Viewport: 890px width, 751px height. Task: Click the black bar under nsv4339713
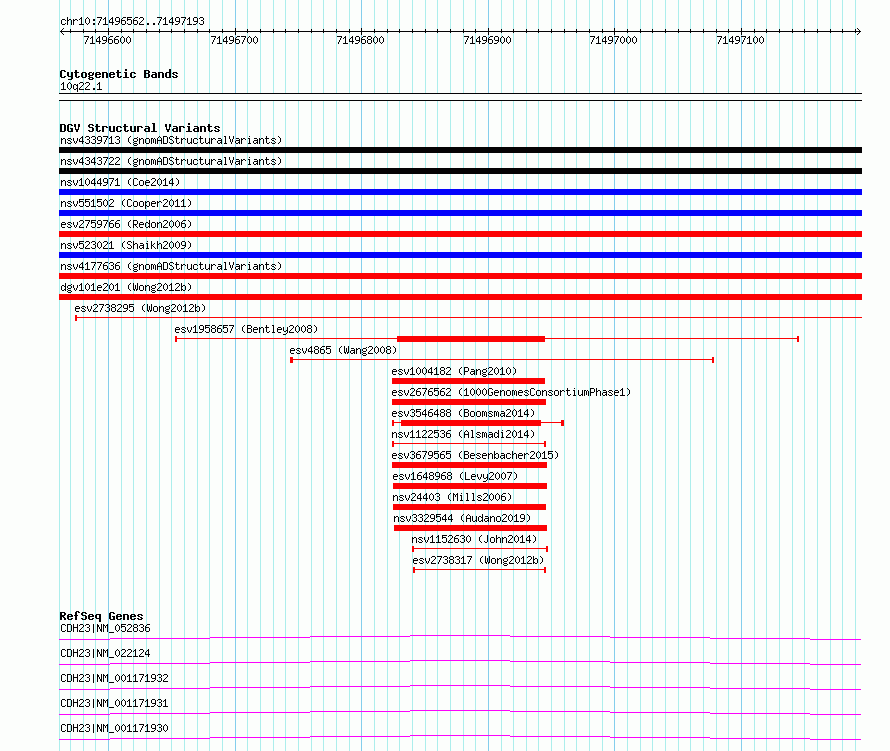click(460, 150)
